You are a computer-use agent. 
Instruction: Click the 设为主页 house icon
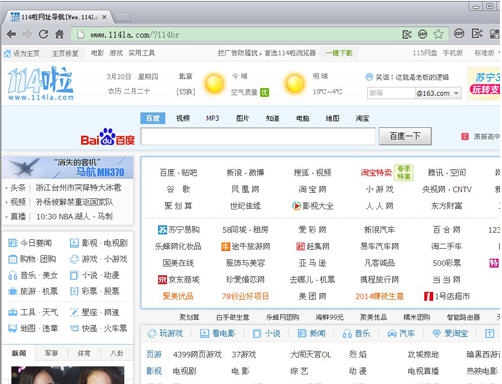[7, 53]
